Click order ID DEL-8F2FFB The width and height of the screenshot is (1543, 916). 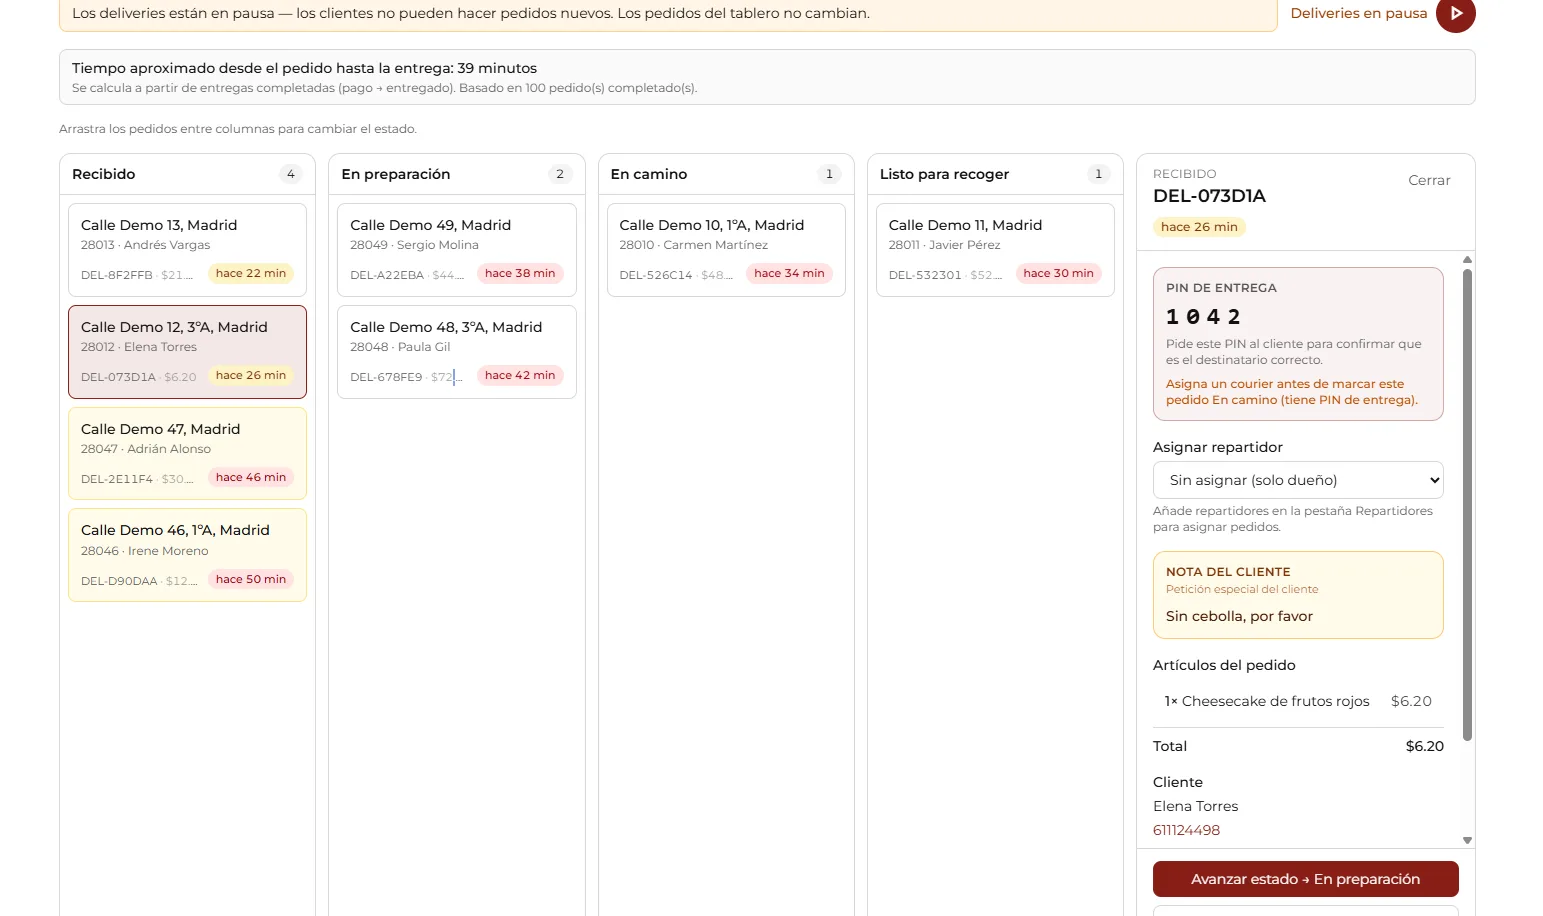click(117, 275)
